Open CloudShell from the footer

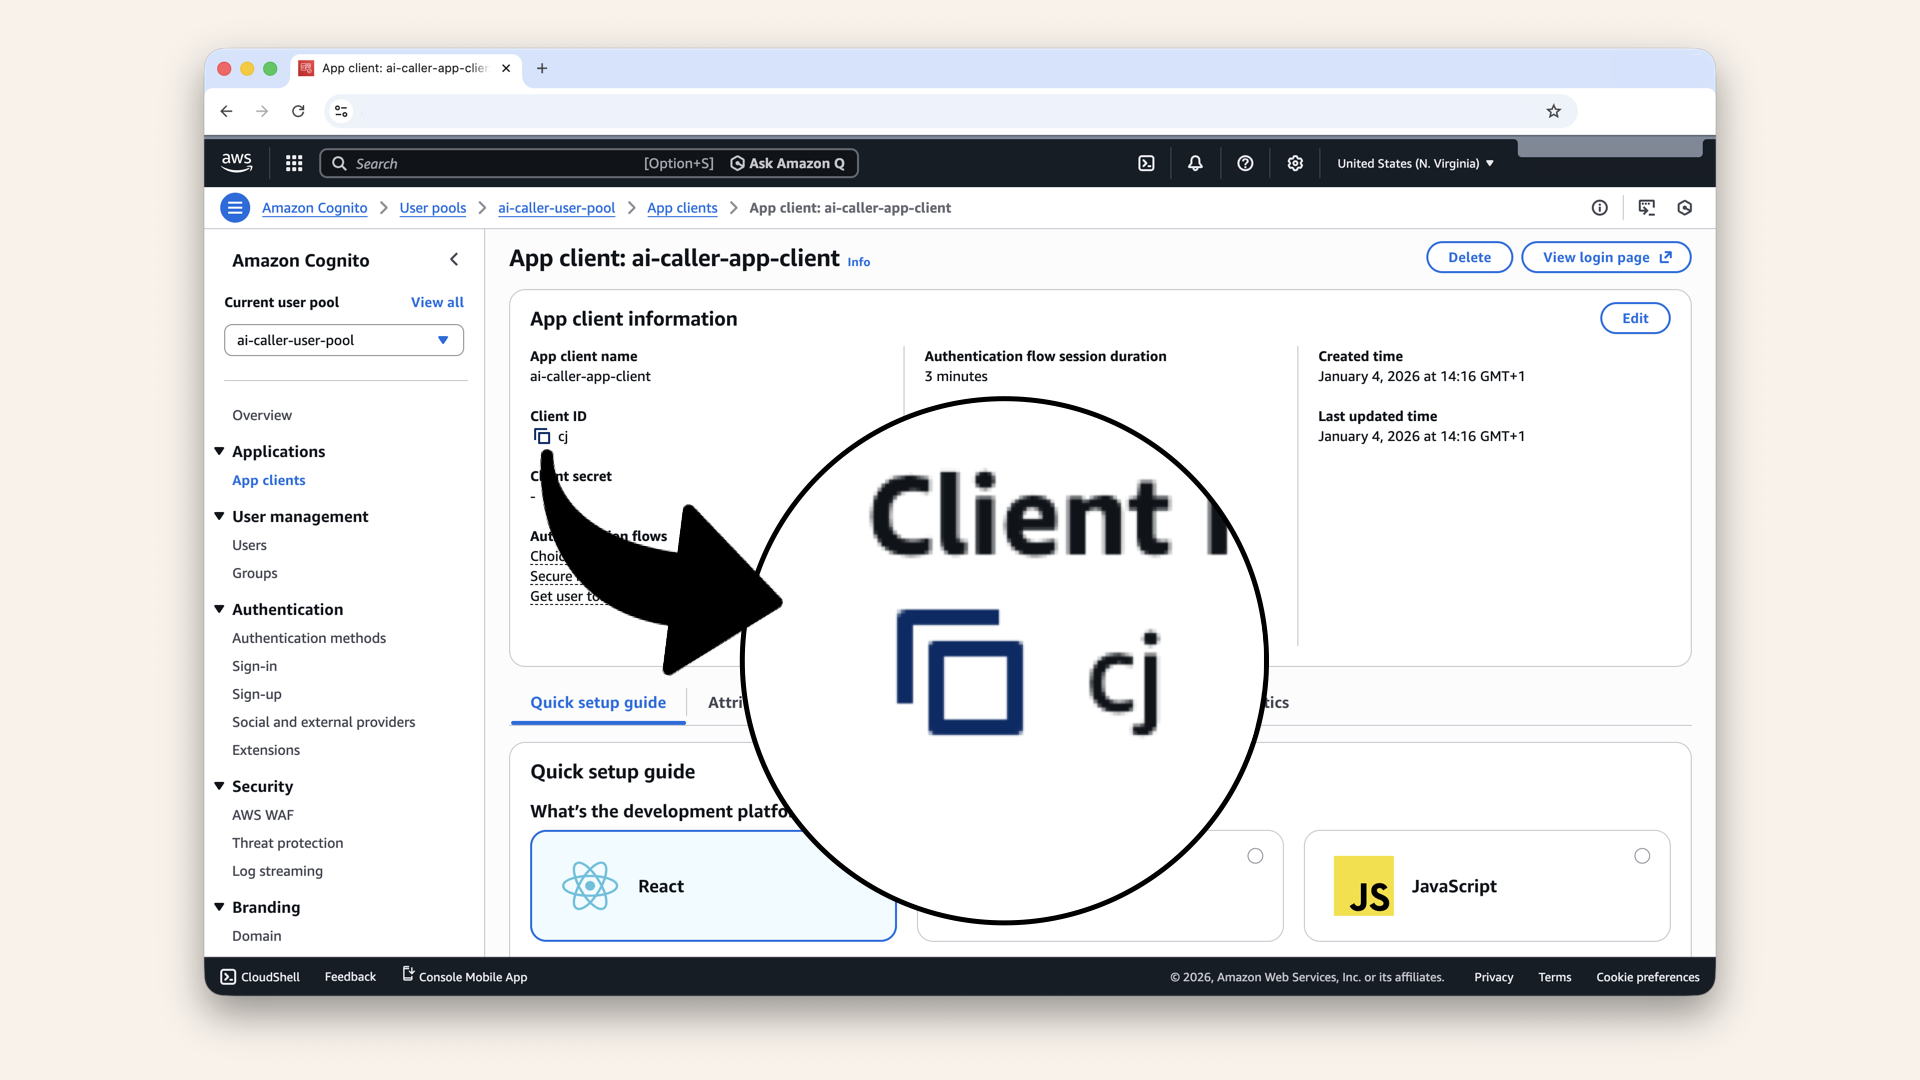point(259,977)
